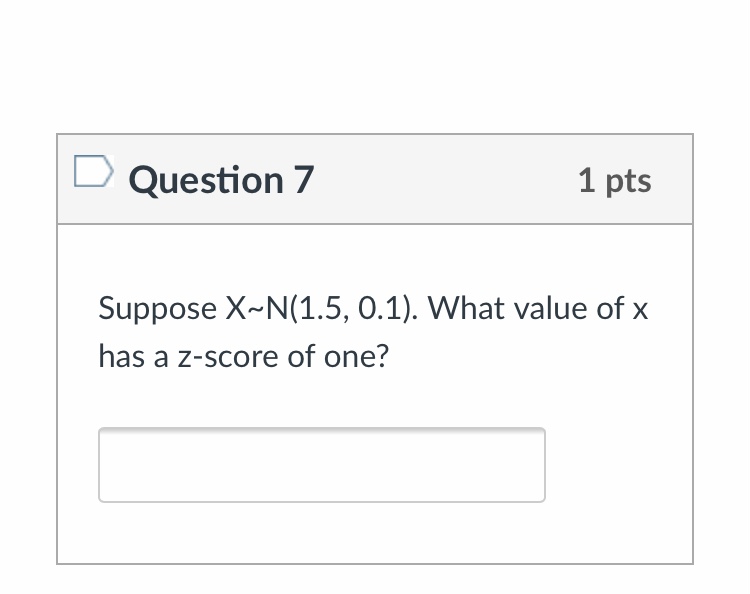Click into the answer text box
Image resolution: width=750 pixels, height=594 pixels.
[x=321, y=465]
